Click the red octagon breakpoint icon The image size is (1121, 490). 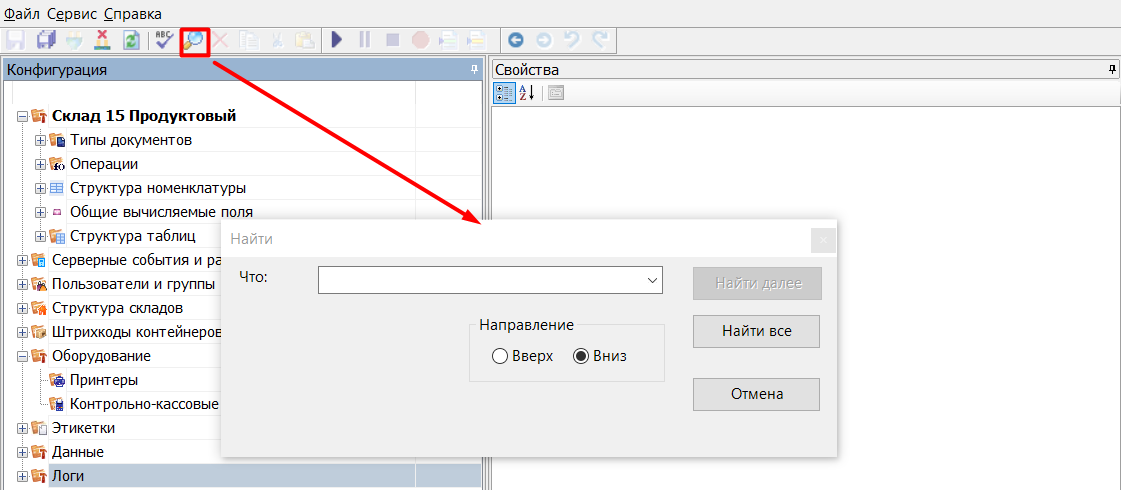(x=420, y=40)
